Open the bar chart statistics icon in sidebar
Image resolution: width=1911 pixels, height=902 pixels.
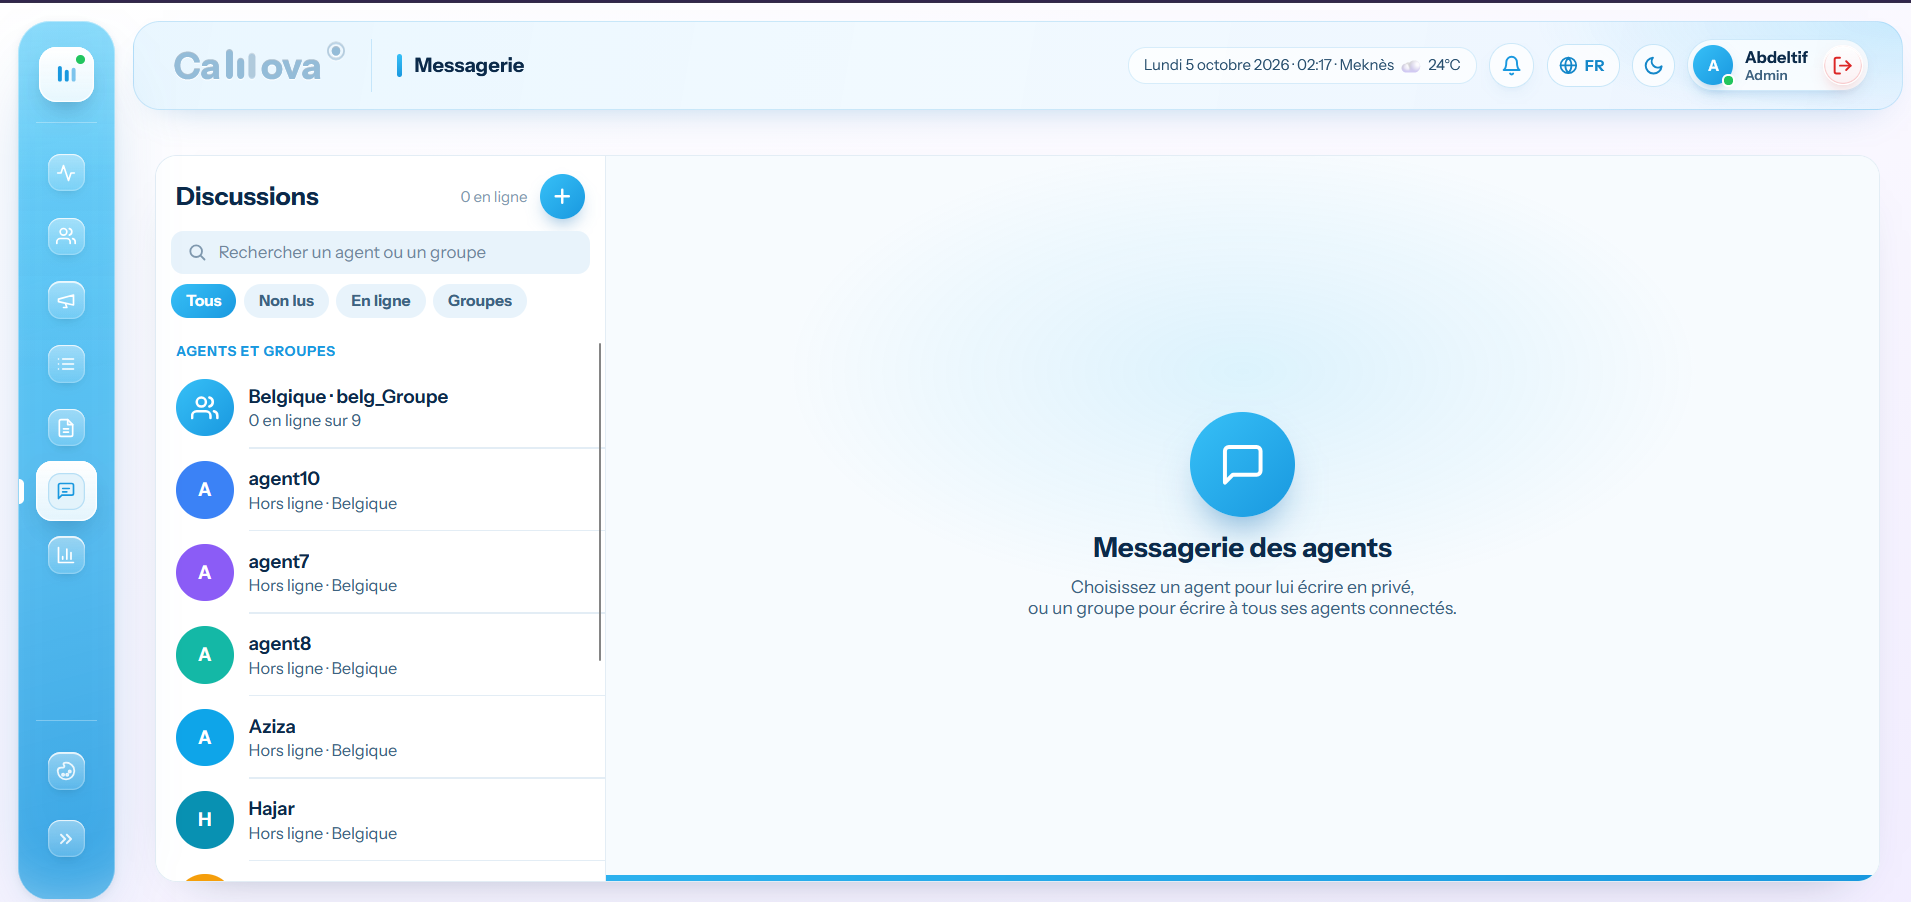coord(66,555)
